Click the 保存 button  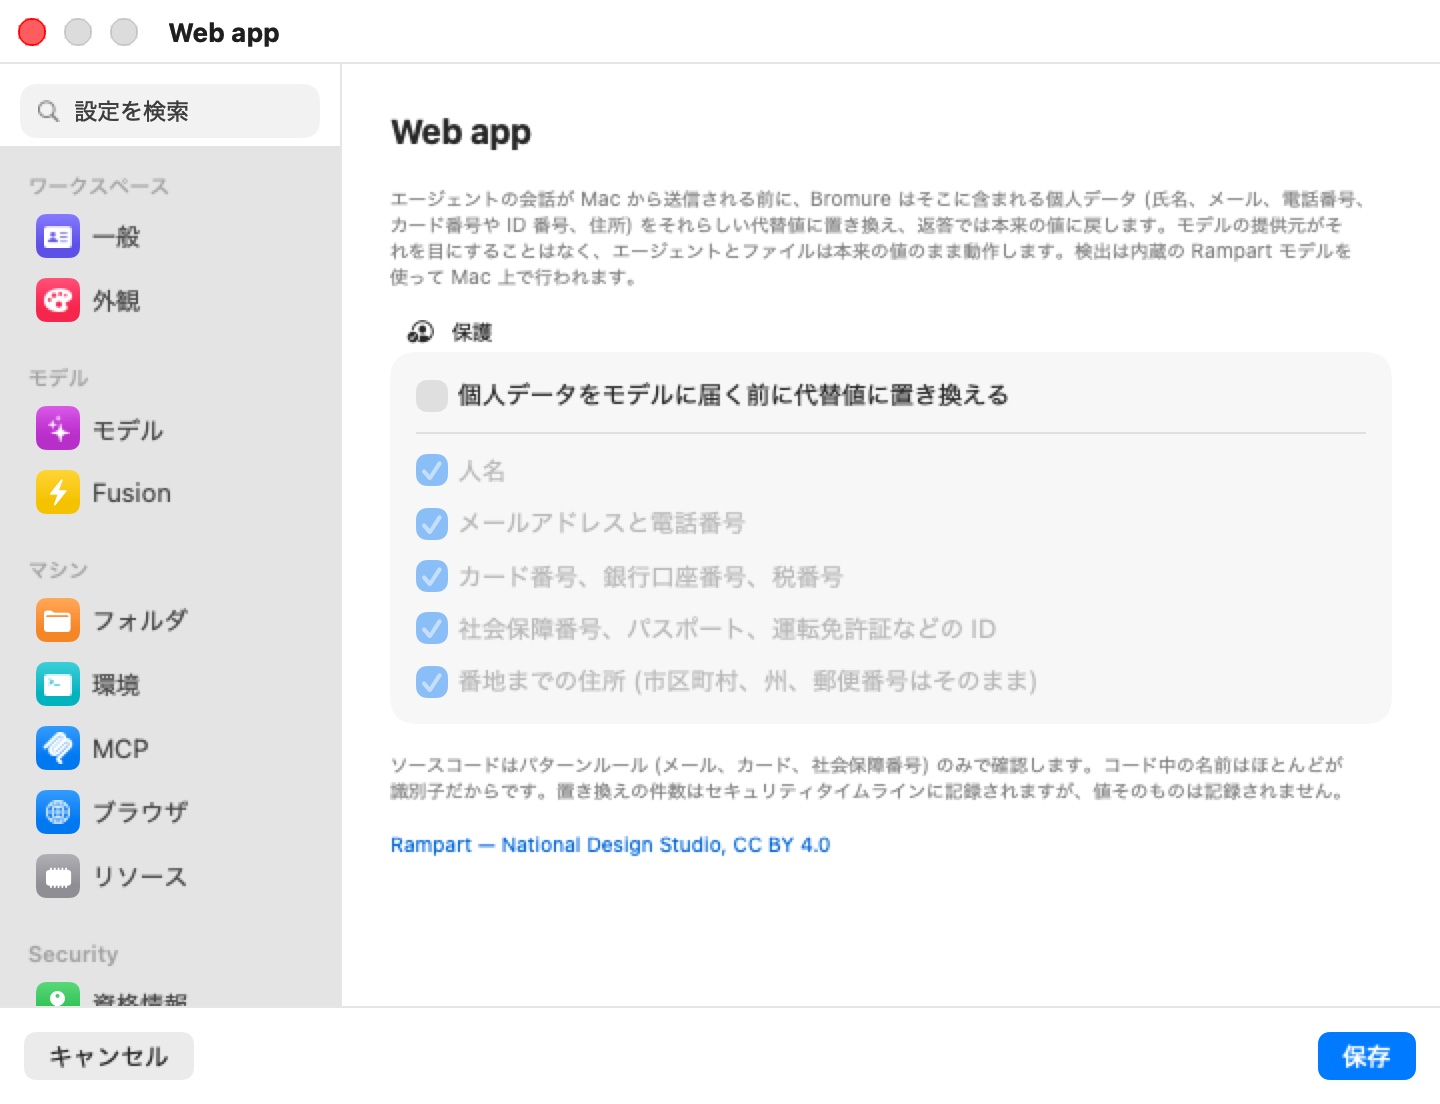click(1367, 1056)
